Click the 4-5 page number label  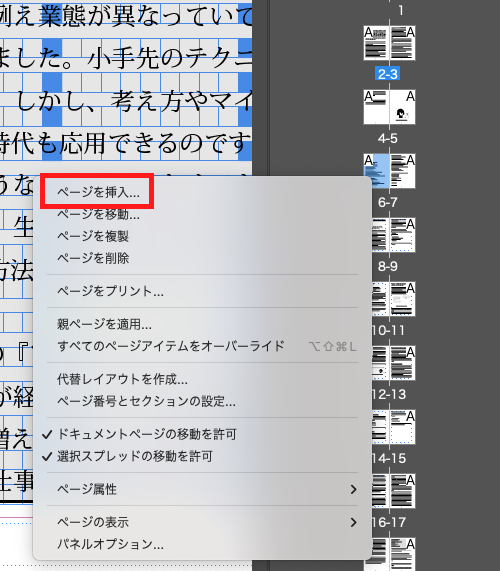pos(387,138)
